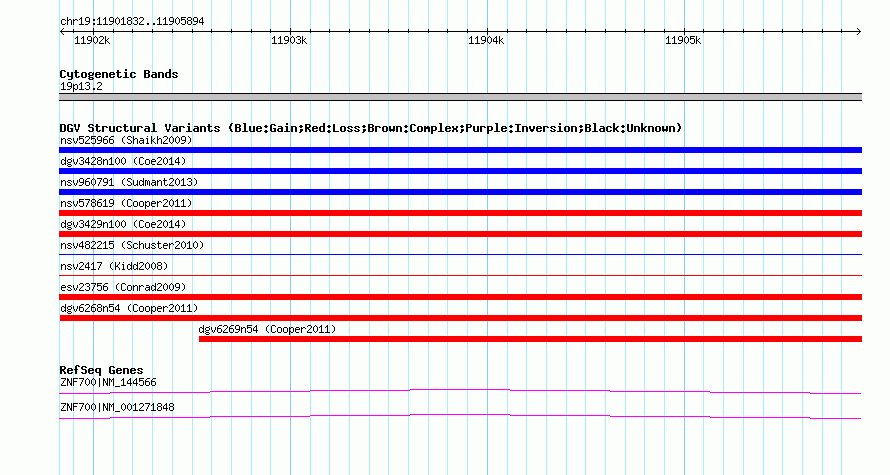Click the ruler's right arrowhead
This screenshot has width=890, height=475.
point(859,32)
